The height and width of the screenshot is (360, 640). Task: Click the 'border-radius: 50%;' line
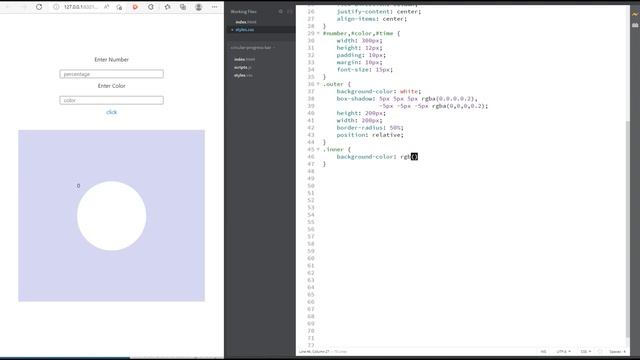point(370,128)
